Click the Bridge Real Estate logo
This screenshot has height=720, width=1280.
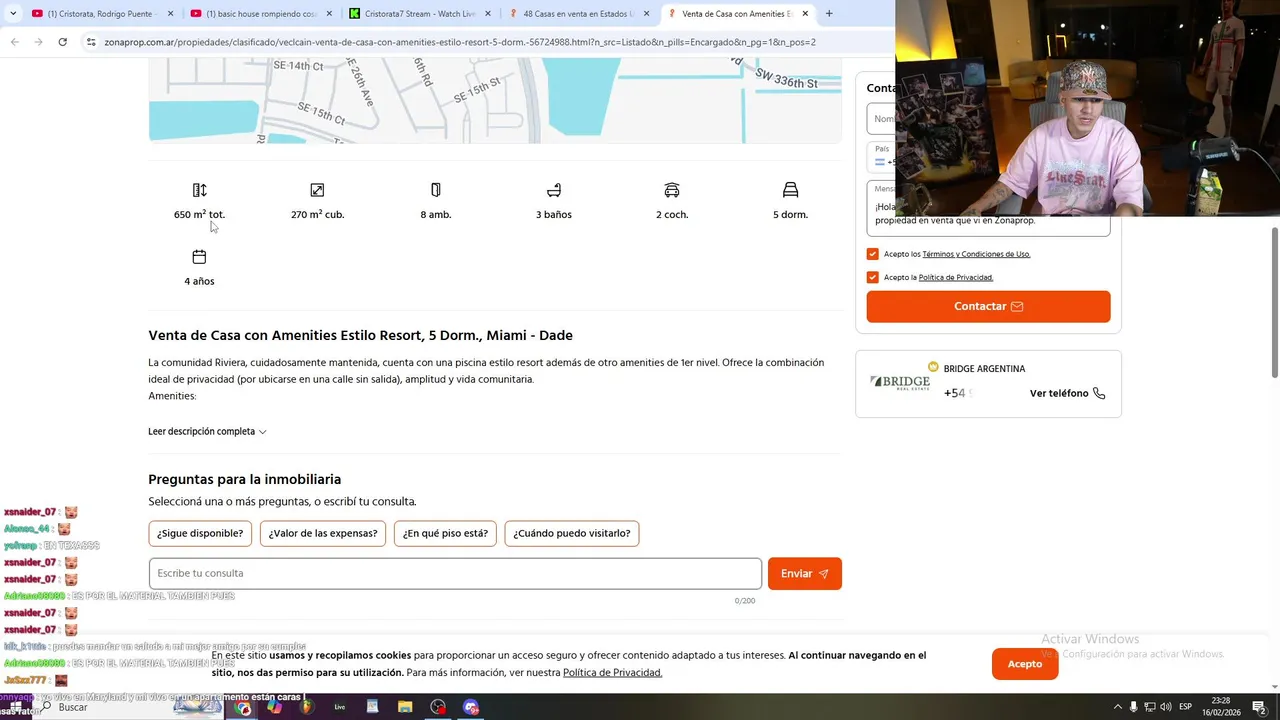tap(900, 382)
